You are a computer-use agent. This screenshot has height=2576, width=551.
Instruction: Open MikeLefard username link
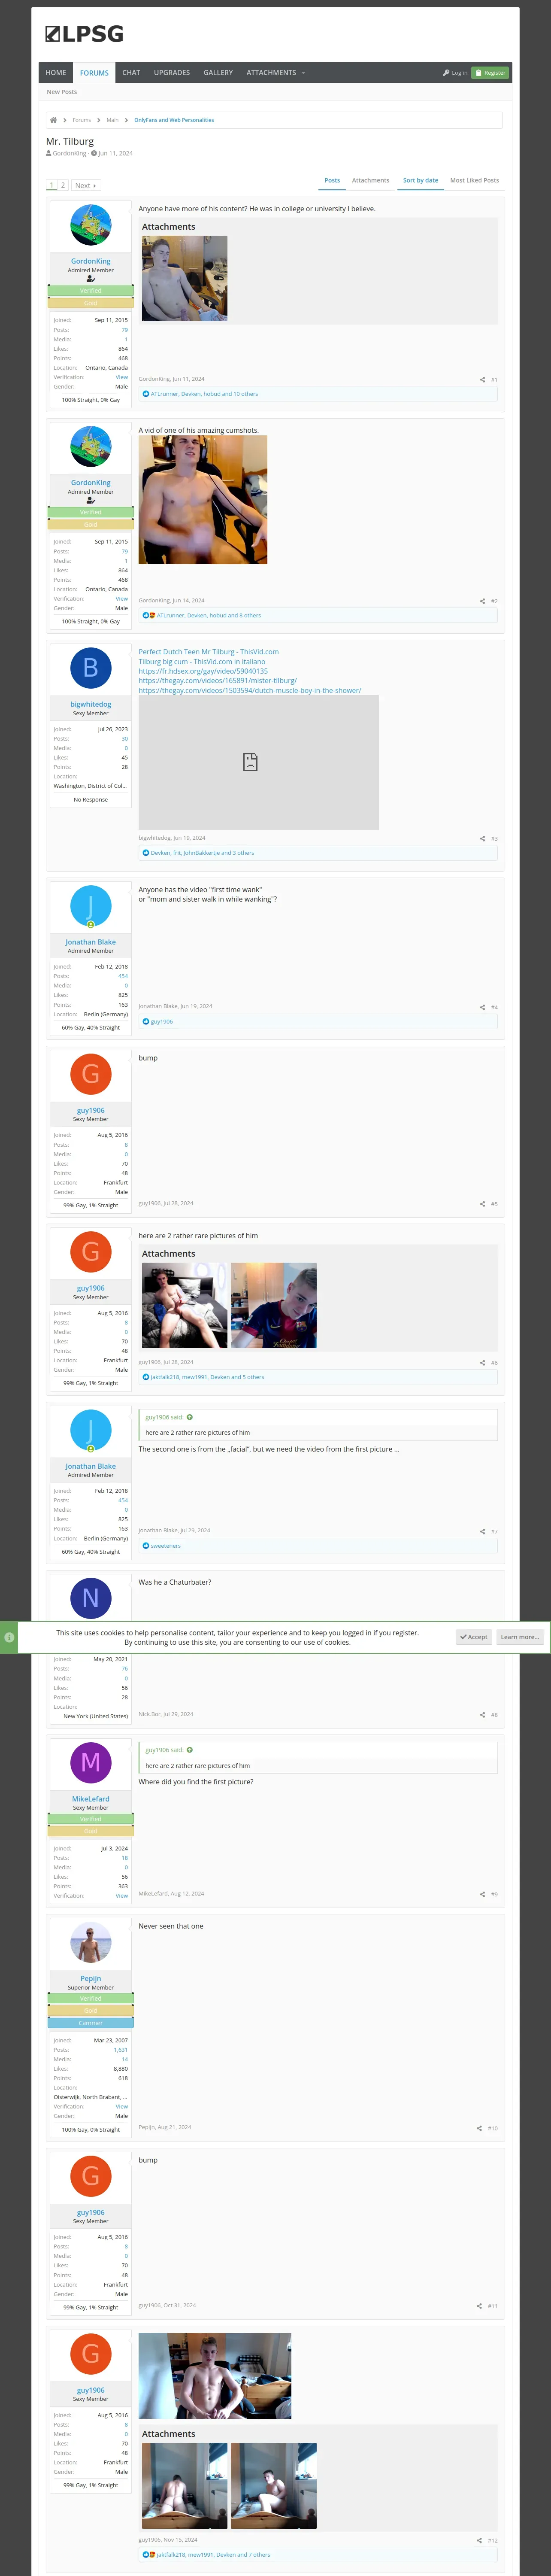point(91,1799)
